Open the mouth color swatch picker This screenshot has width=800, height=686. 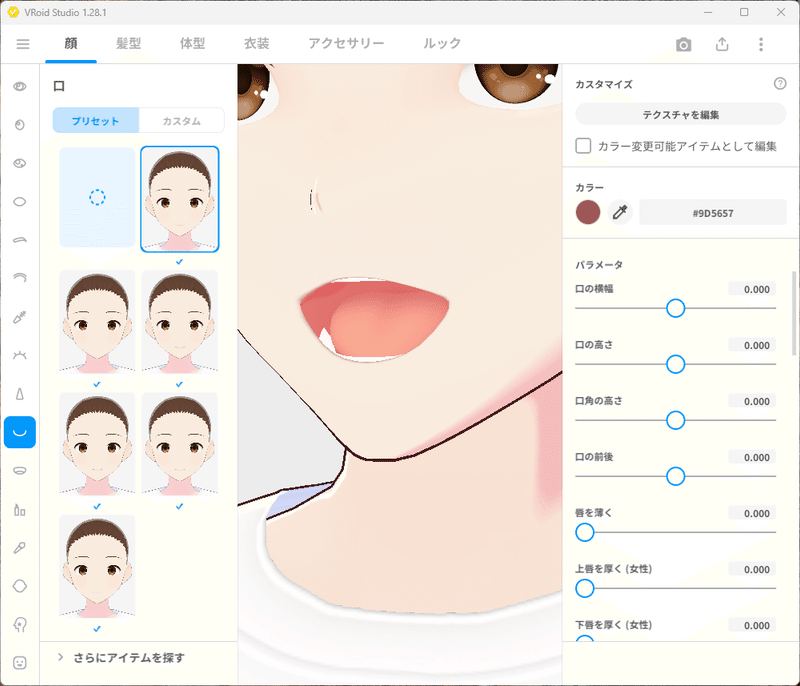click(588, 212)
